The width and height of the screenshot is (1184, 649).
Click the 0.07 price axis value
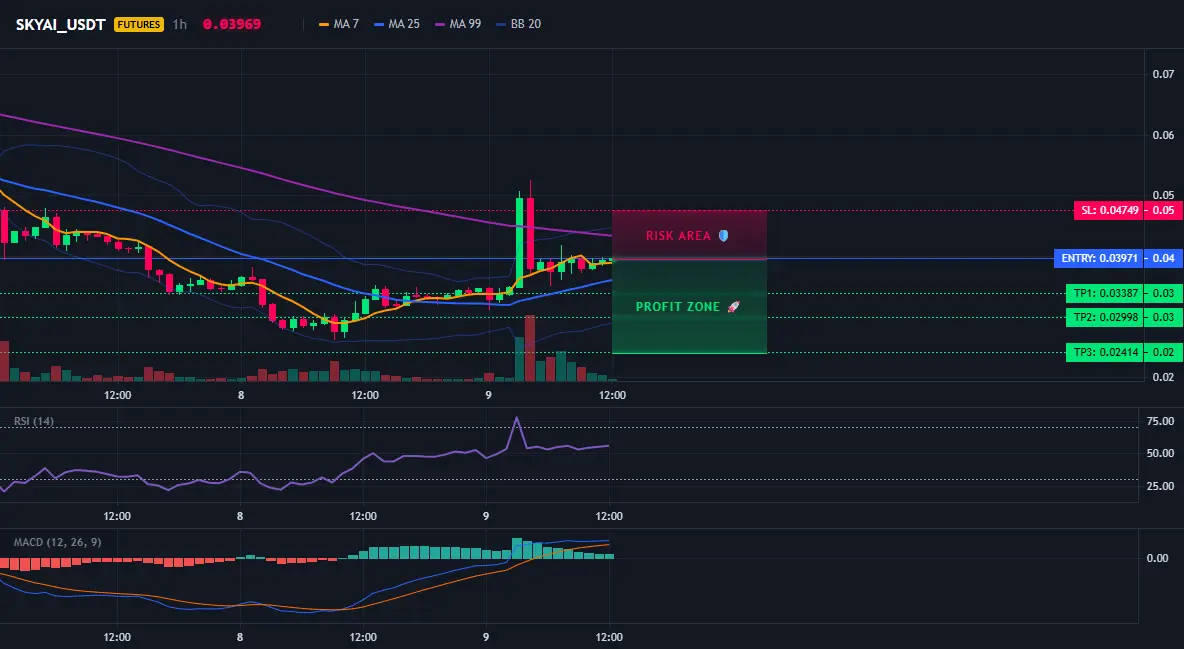pos(1163,74)
